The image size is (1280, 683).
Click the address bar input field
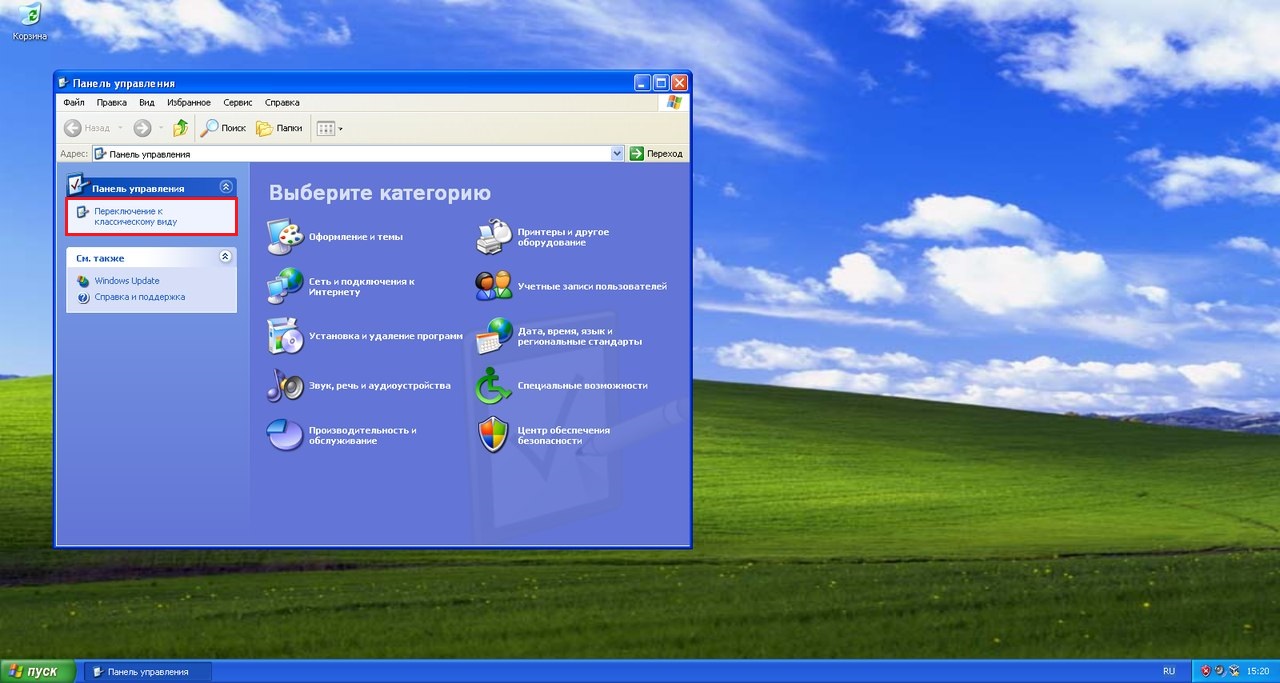pos(358,153)
